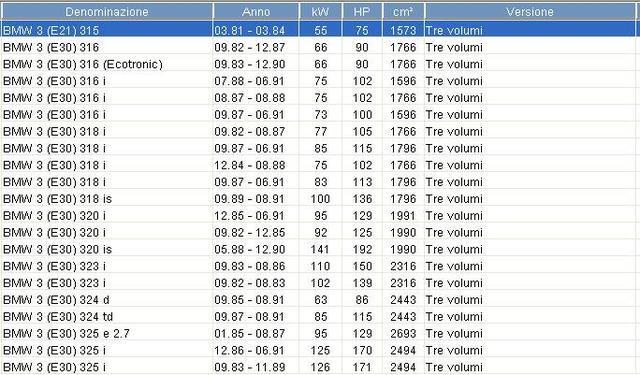640x375 pixels.
Task: Select the BMW 3 (E30) 316 (Ecotronic) row
Action: click(x=318, y=64)
